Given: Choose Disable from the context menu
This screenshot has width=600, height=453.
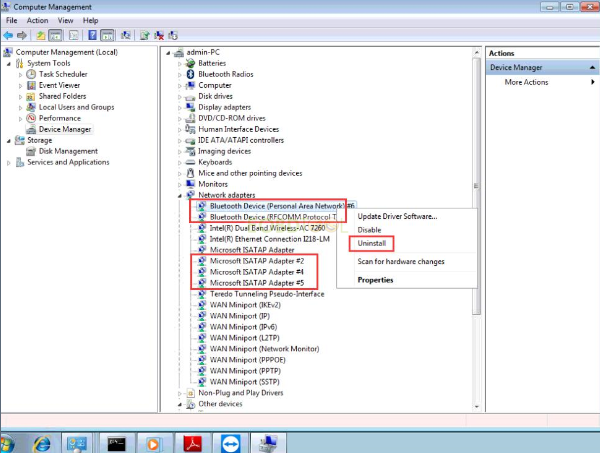Looking at the screenshot, I should click(369, 230).
